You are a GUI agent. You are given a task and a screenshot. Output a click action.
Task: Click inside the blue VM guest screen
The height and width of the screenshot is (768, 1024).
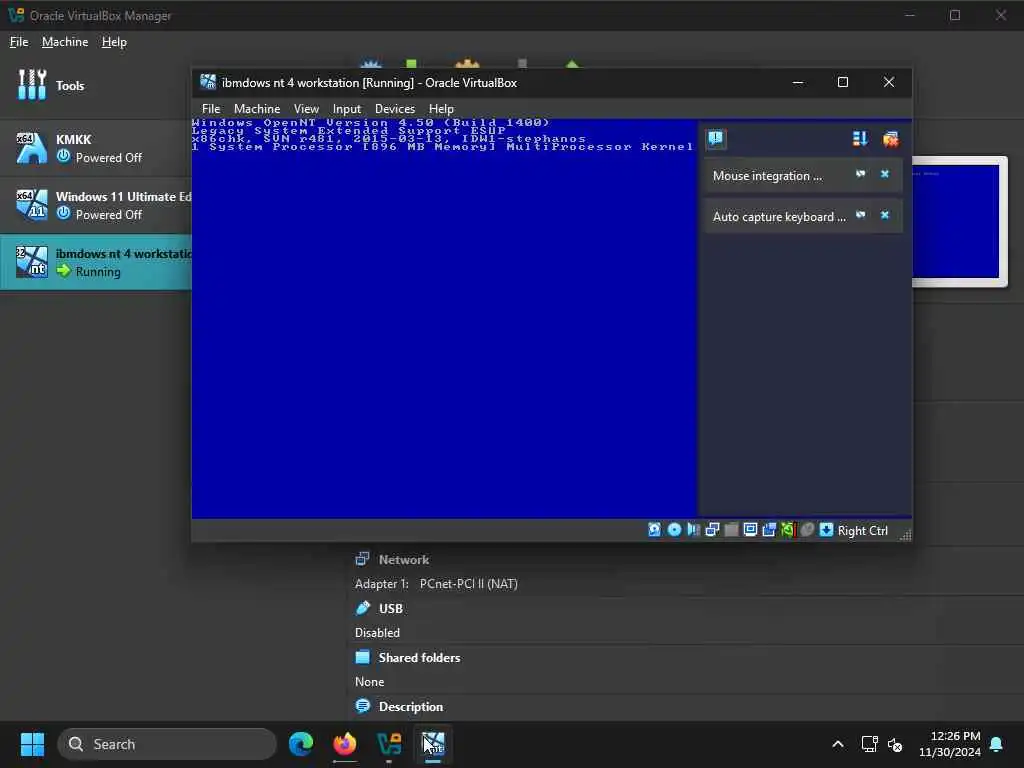(444, 318)
